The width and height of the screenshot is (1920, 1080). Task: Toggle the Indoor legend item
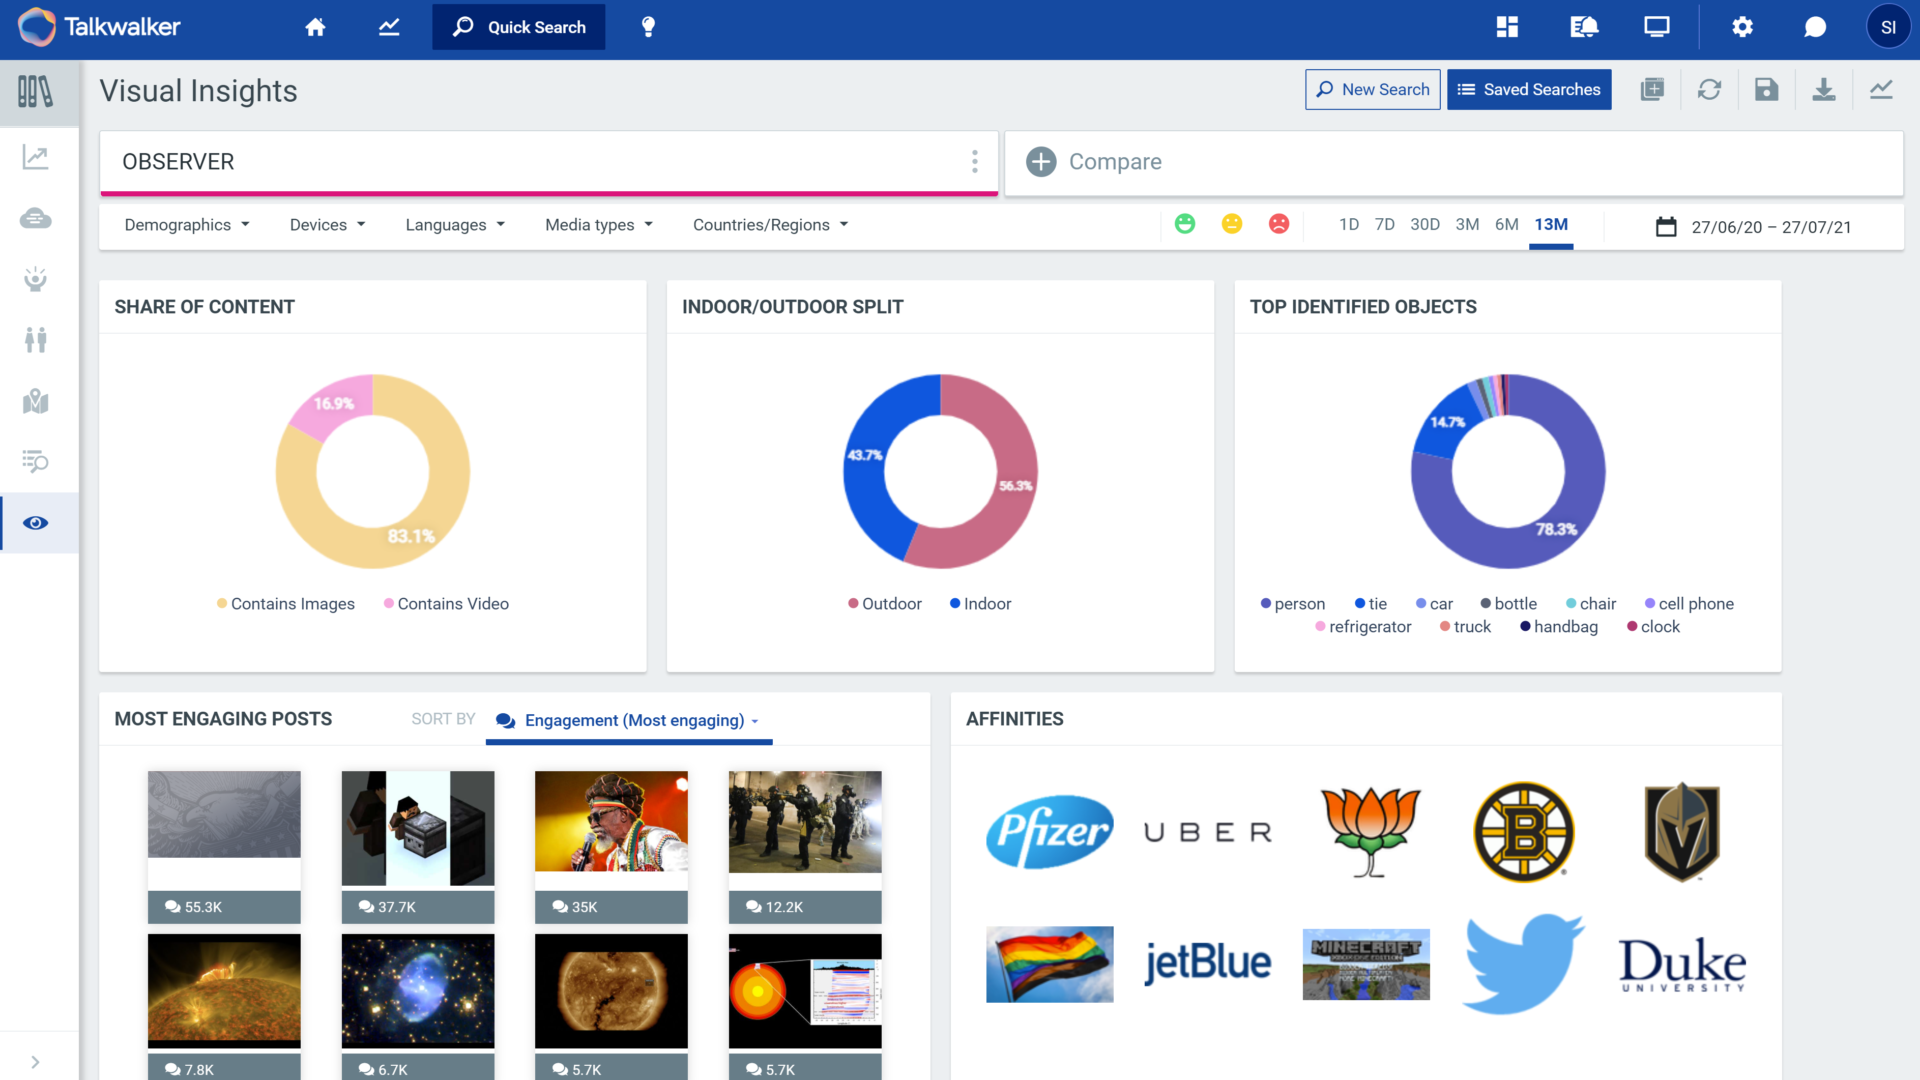pyautogui.click(x=980, y=604)
